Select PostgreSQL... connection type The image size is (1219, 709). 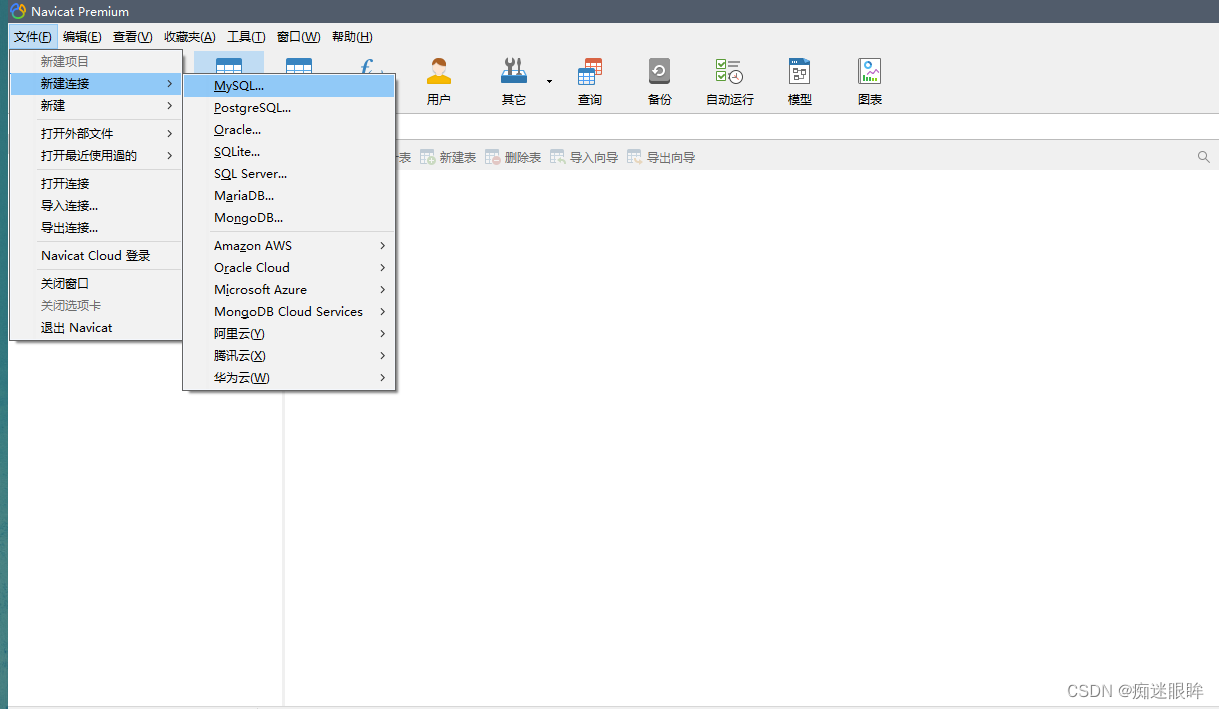[x=289, y=108]
